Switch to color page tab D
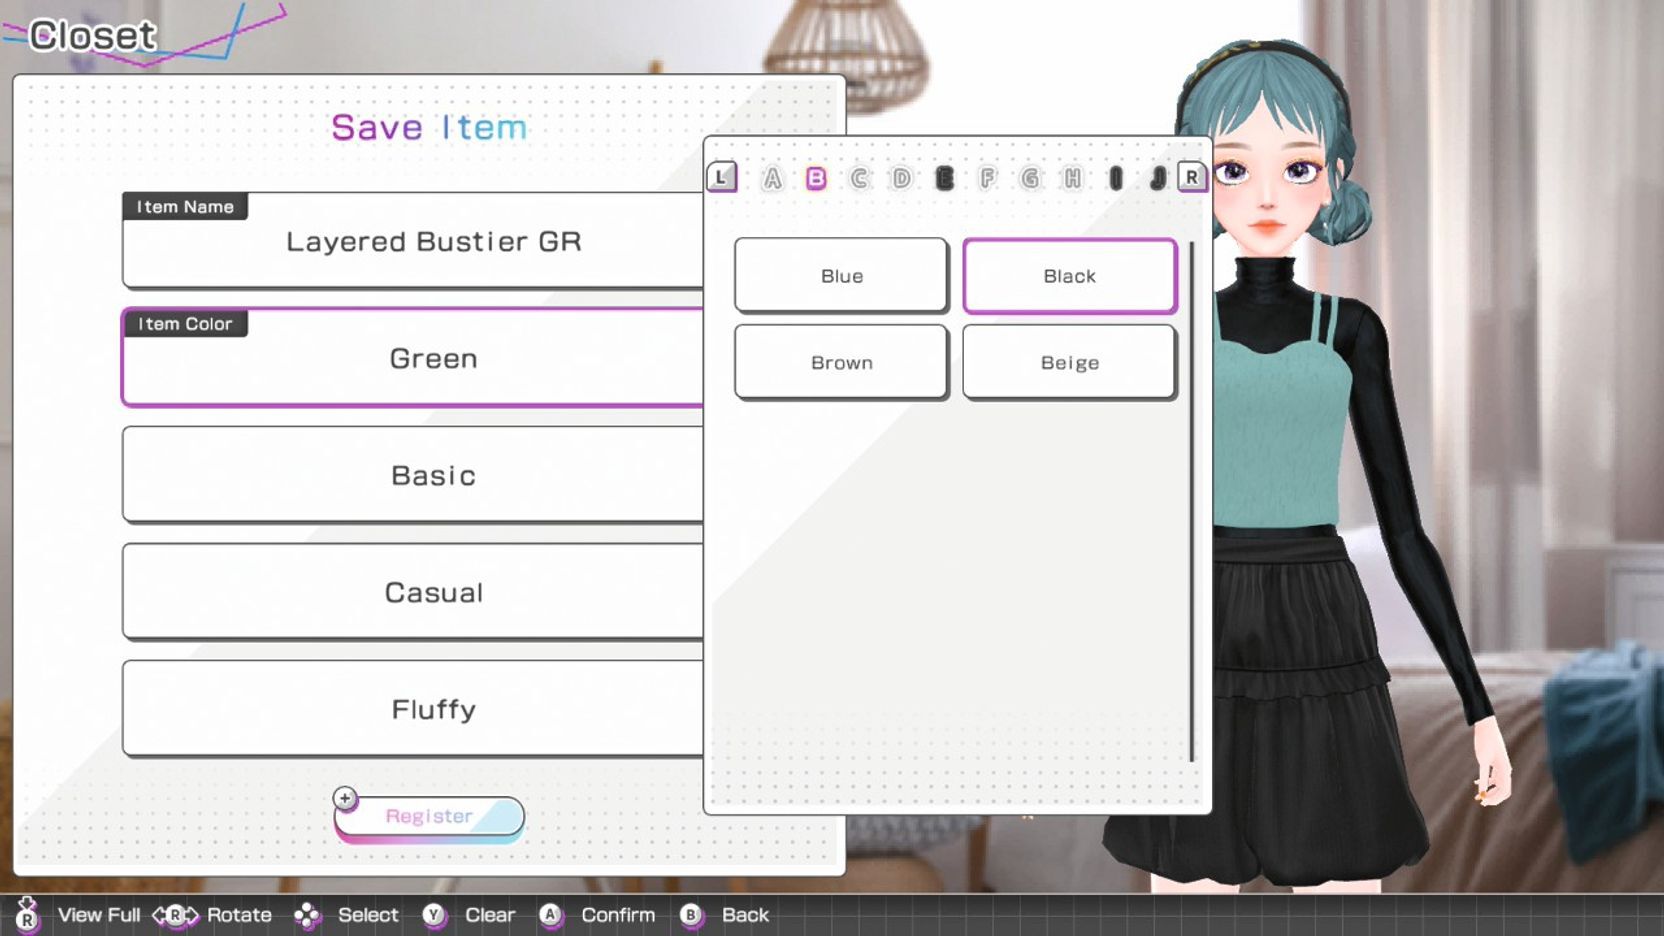Viewport: 1664px width, 936px height. 901,178
